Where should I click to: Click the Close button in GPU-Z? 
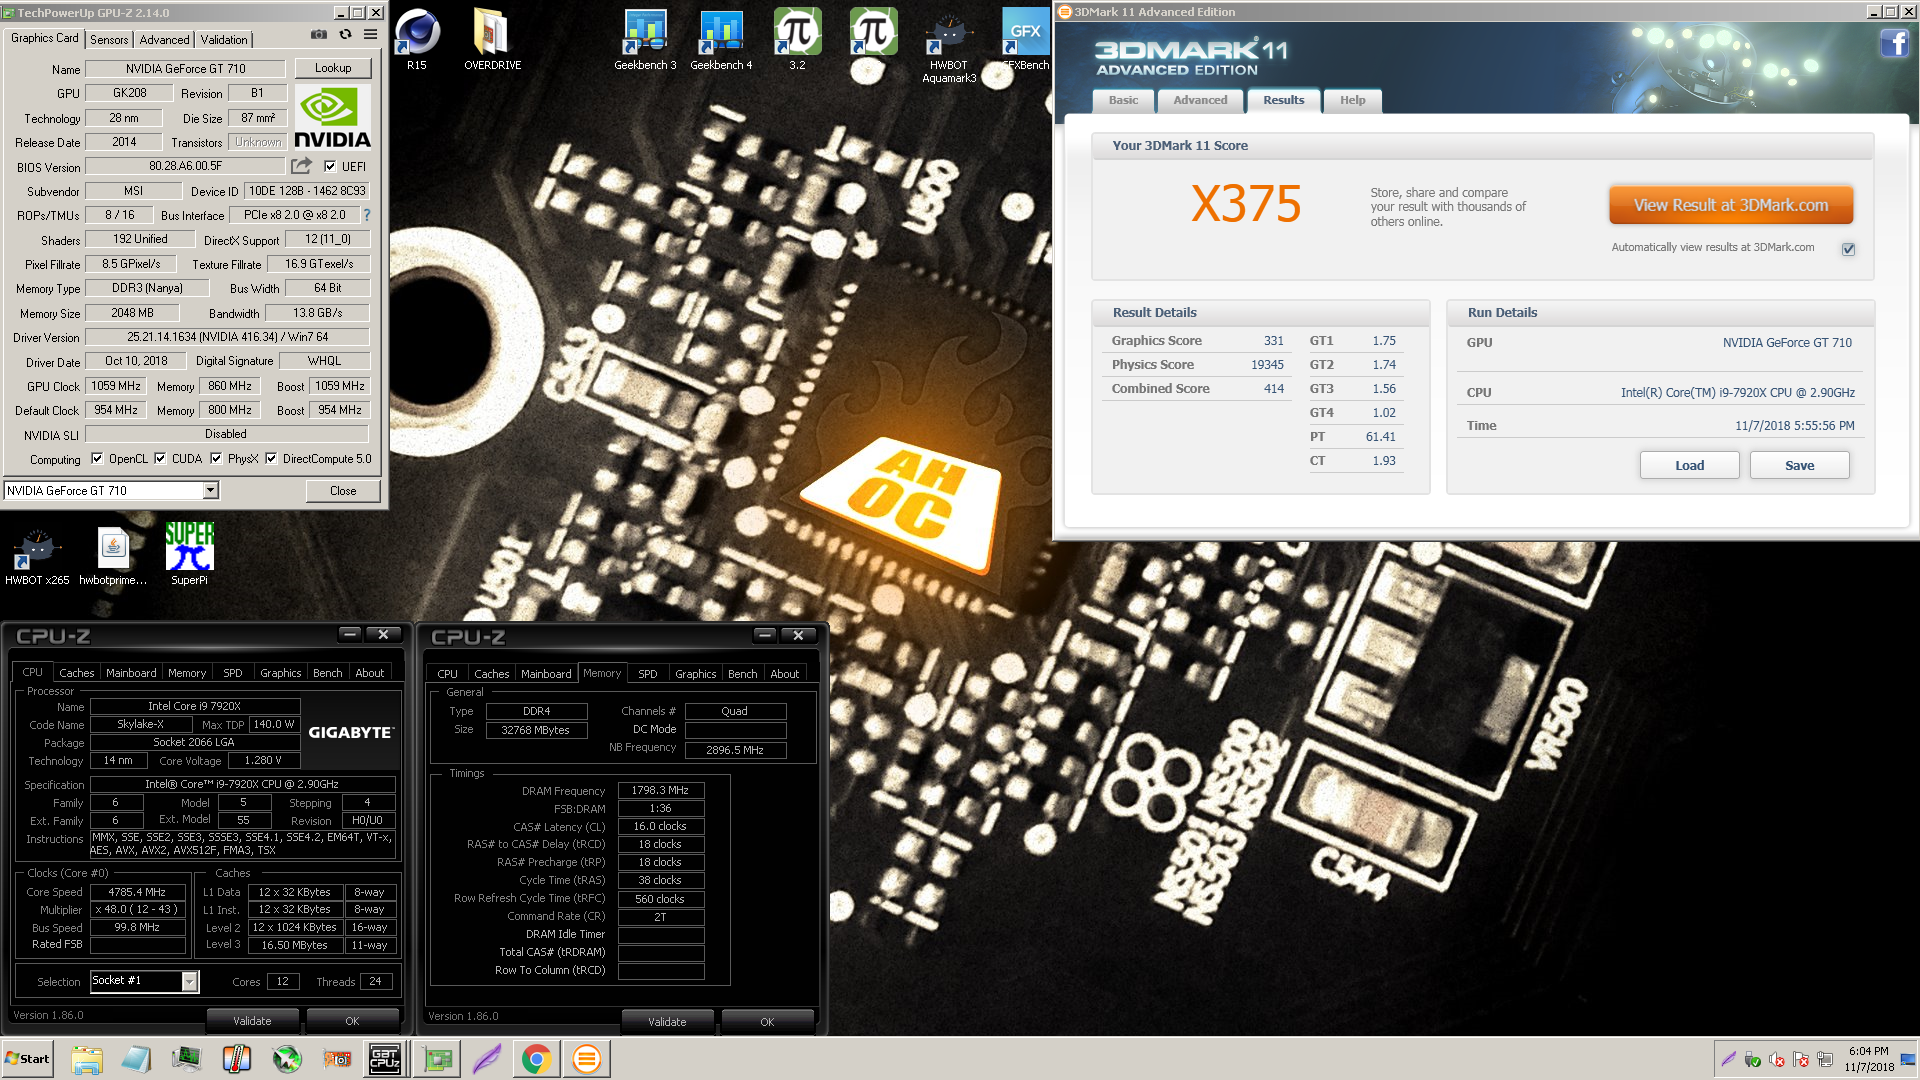(x=343, y=490)
